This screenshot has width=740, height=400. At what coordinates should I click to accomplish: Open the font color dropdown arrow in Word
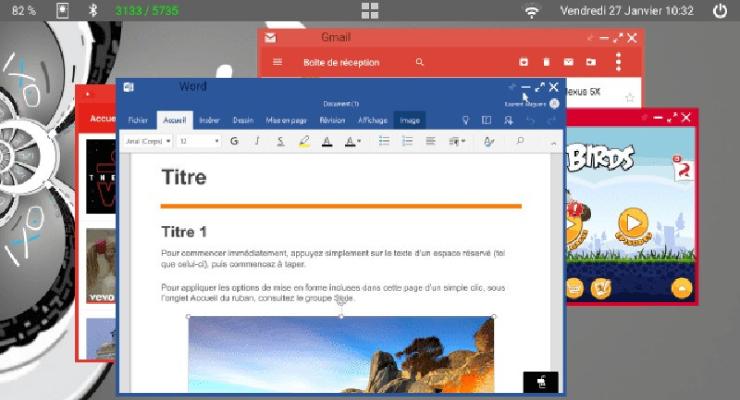tap(360, 141)
